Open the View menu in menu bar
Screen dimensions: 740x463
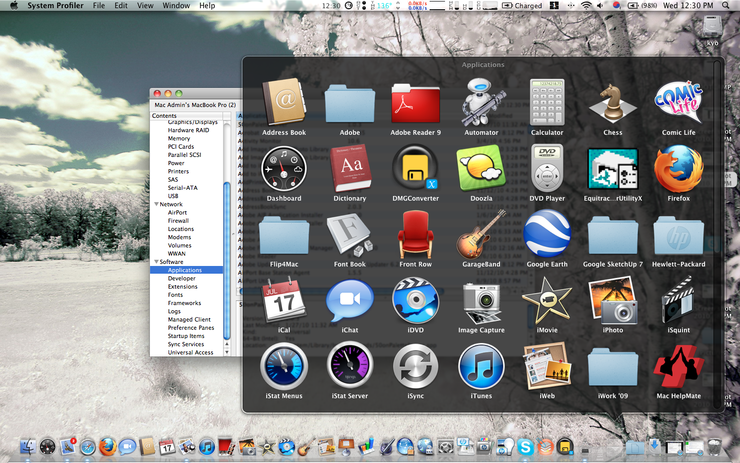click(x=145, y=6)
